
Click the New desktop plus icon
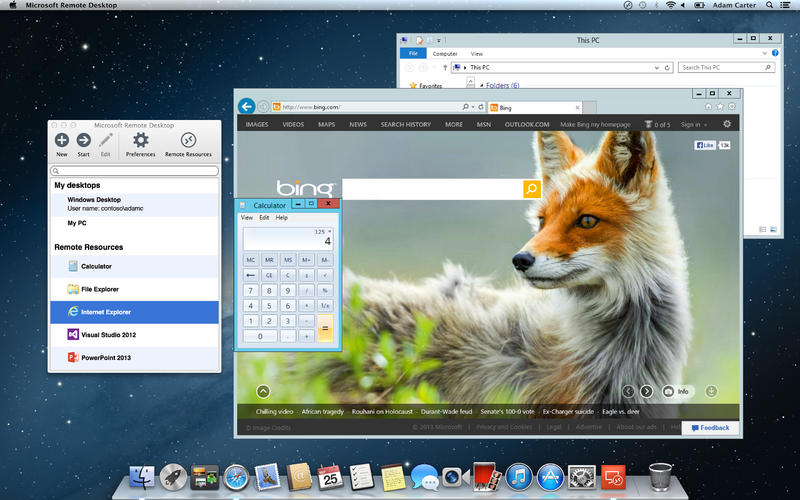62,141
